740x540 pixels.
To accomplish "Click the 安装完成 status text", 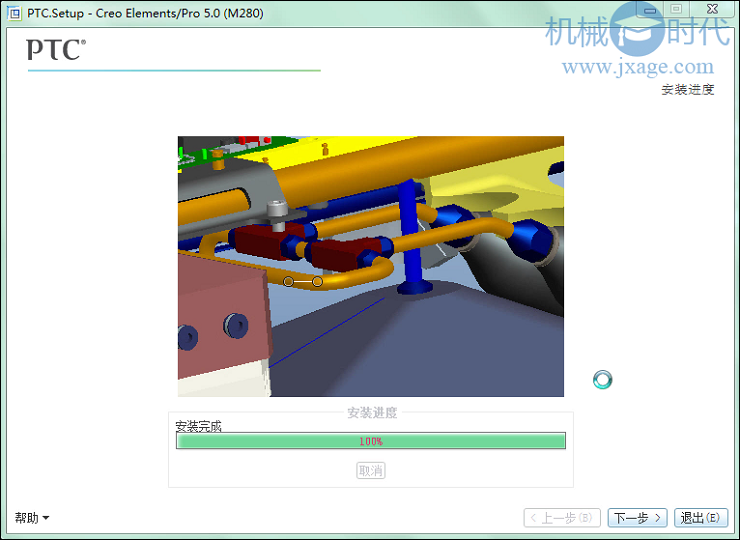I will [198, 426].
